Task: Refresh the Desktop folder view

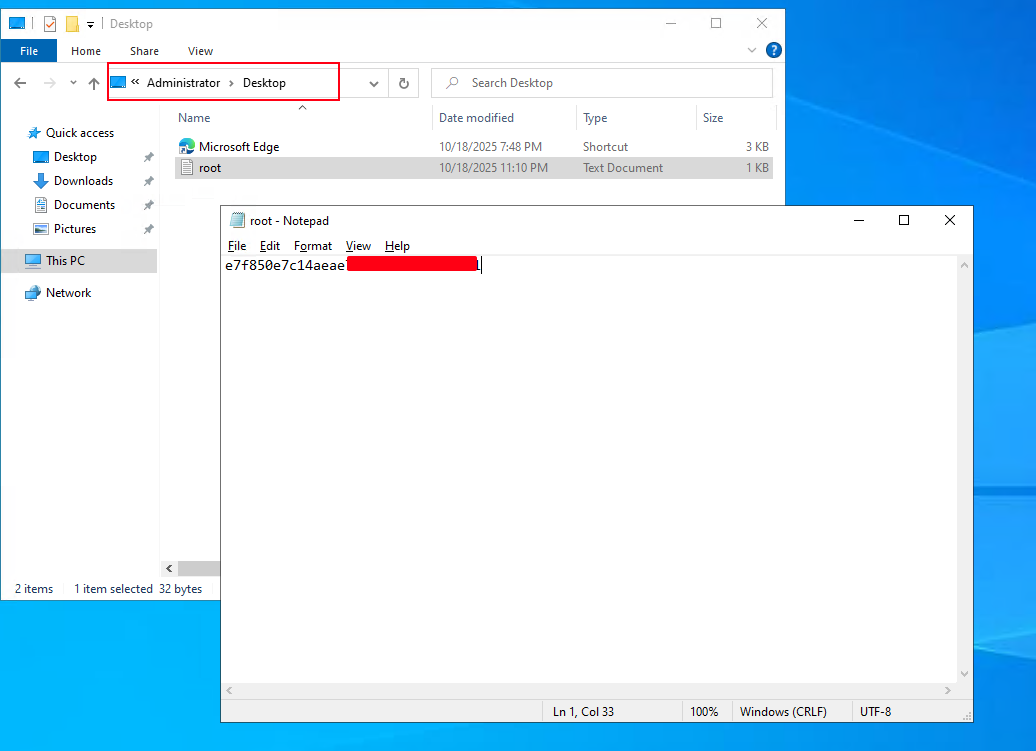Action: point(404,84)
